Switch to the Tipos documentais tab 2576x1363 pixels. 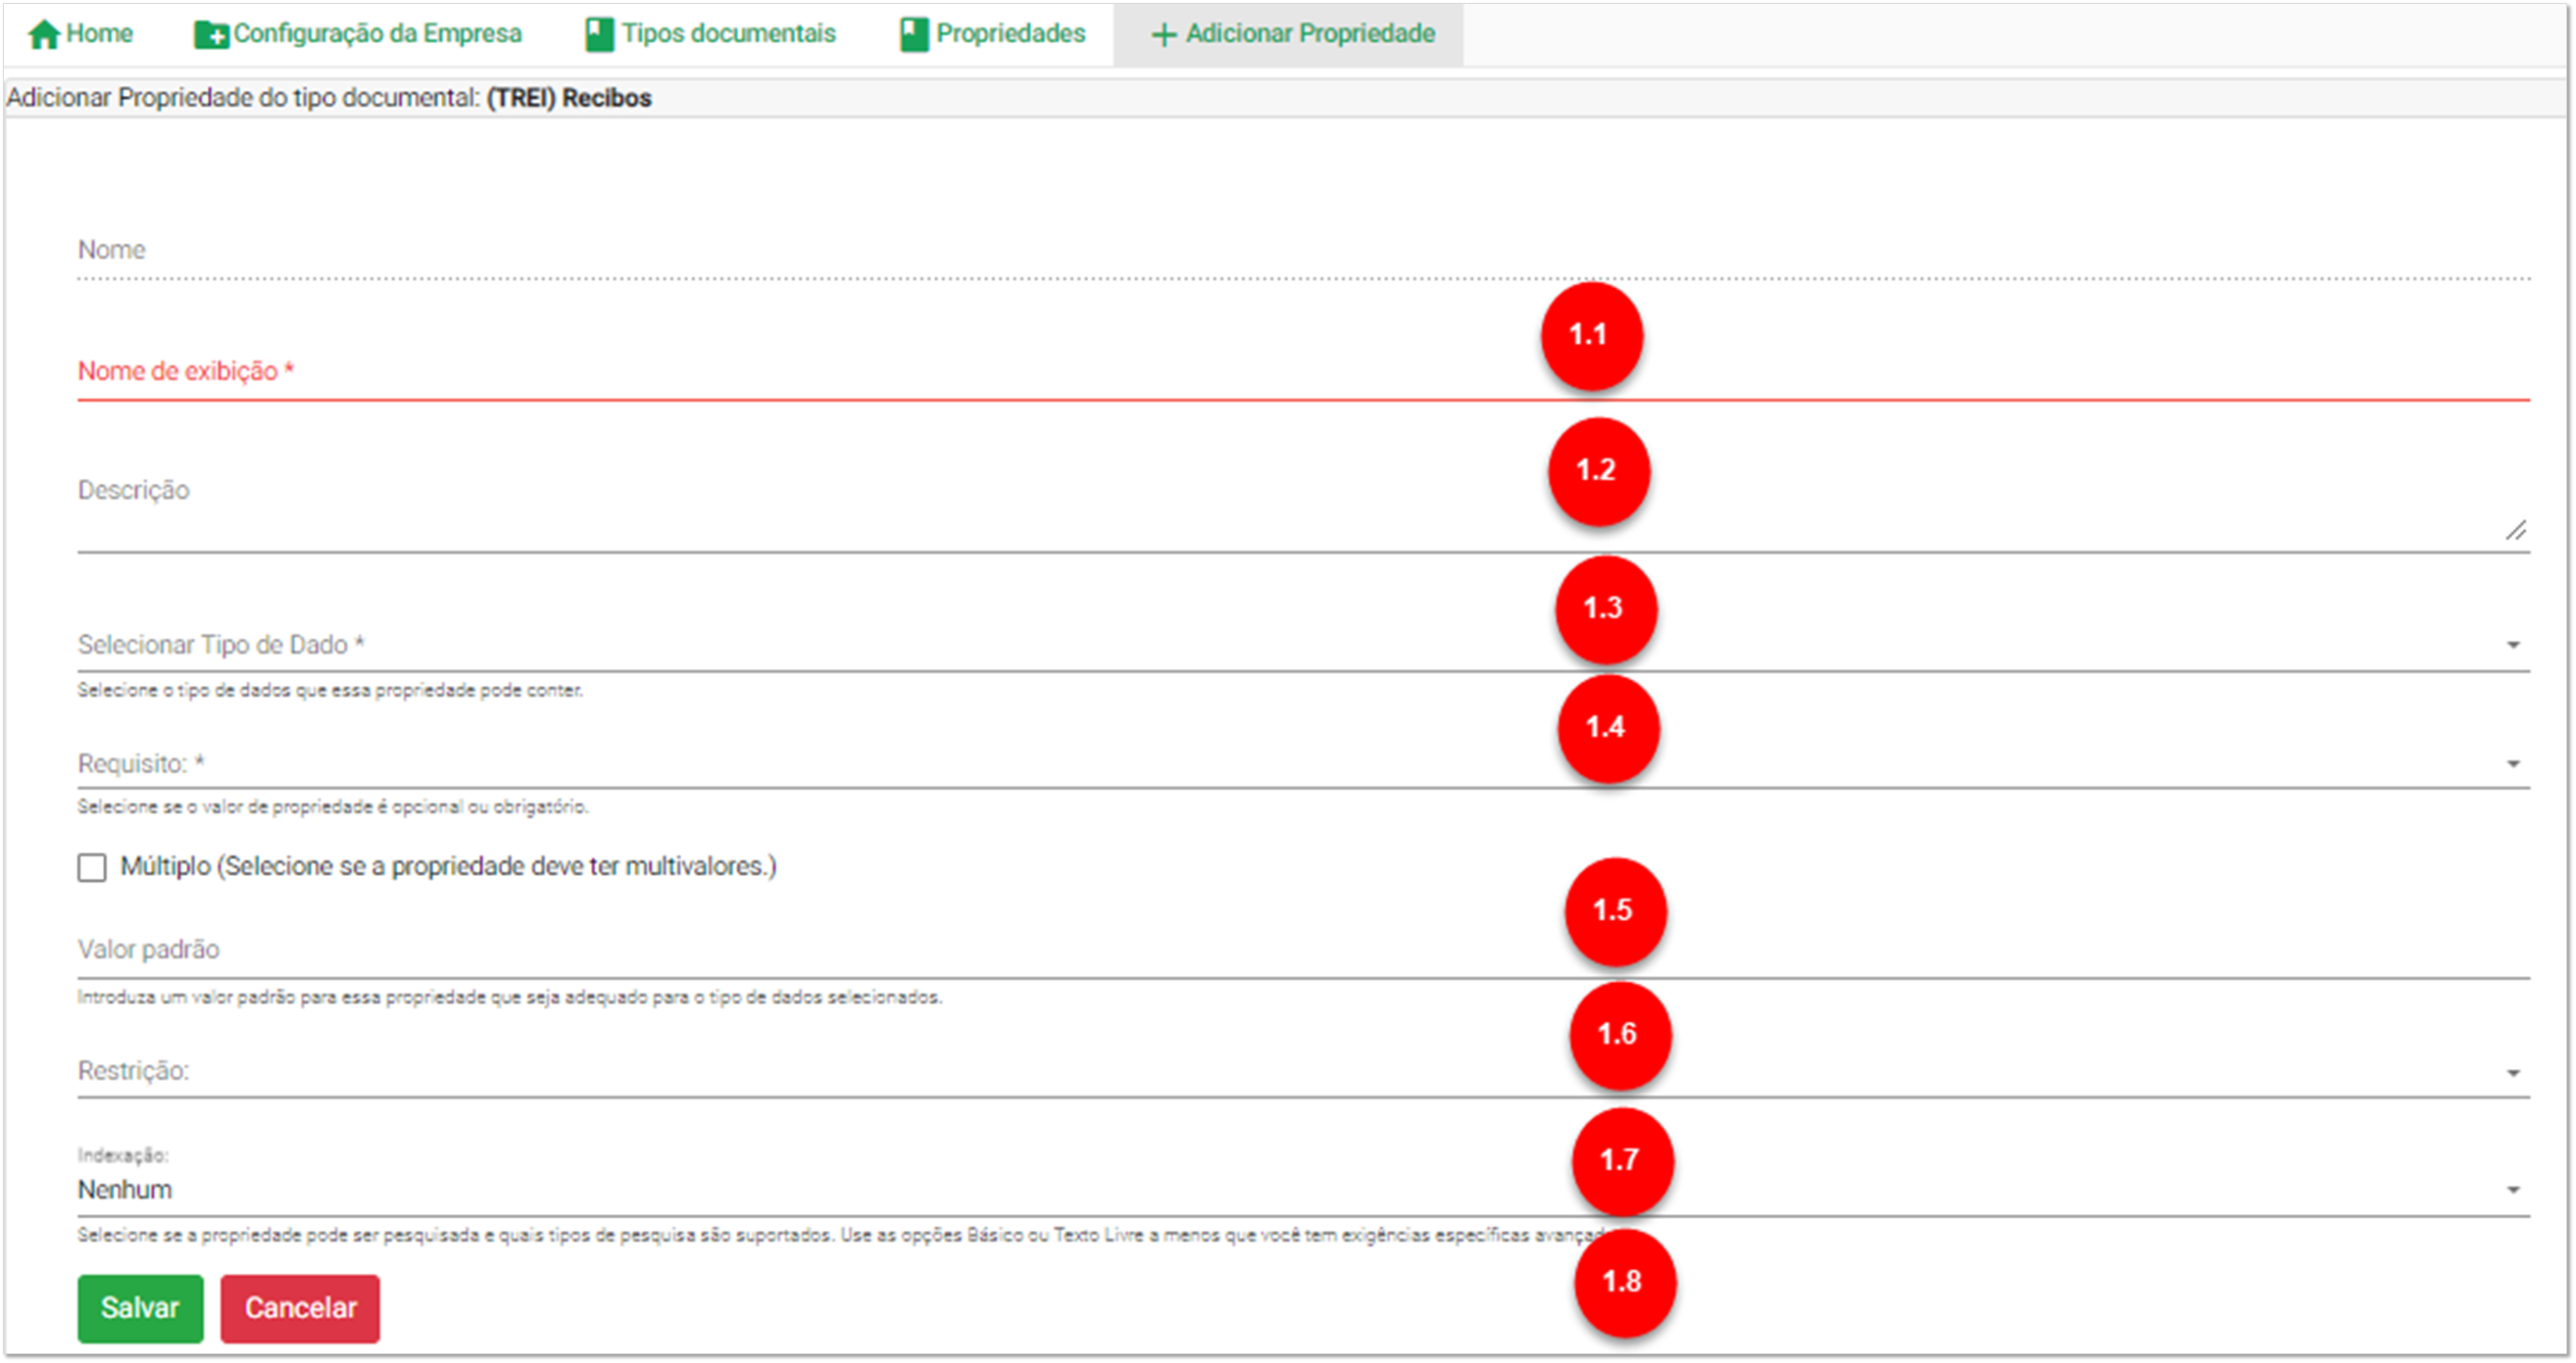(x=711, y=34)
